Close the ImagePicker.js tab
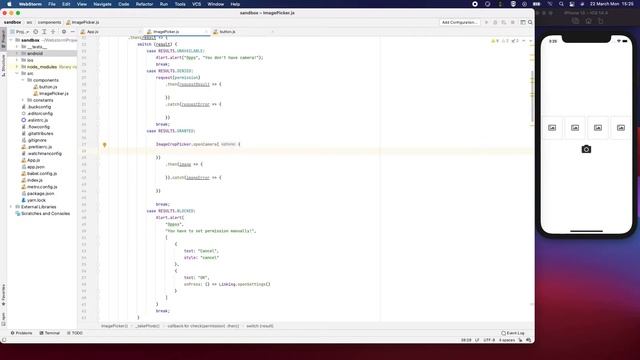Screen dimensions: 640x360 [x=206, y=32]
